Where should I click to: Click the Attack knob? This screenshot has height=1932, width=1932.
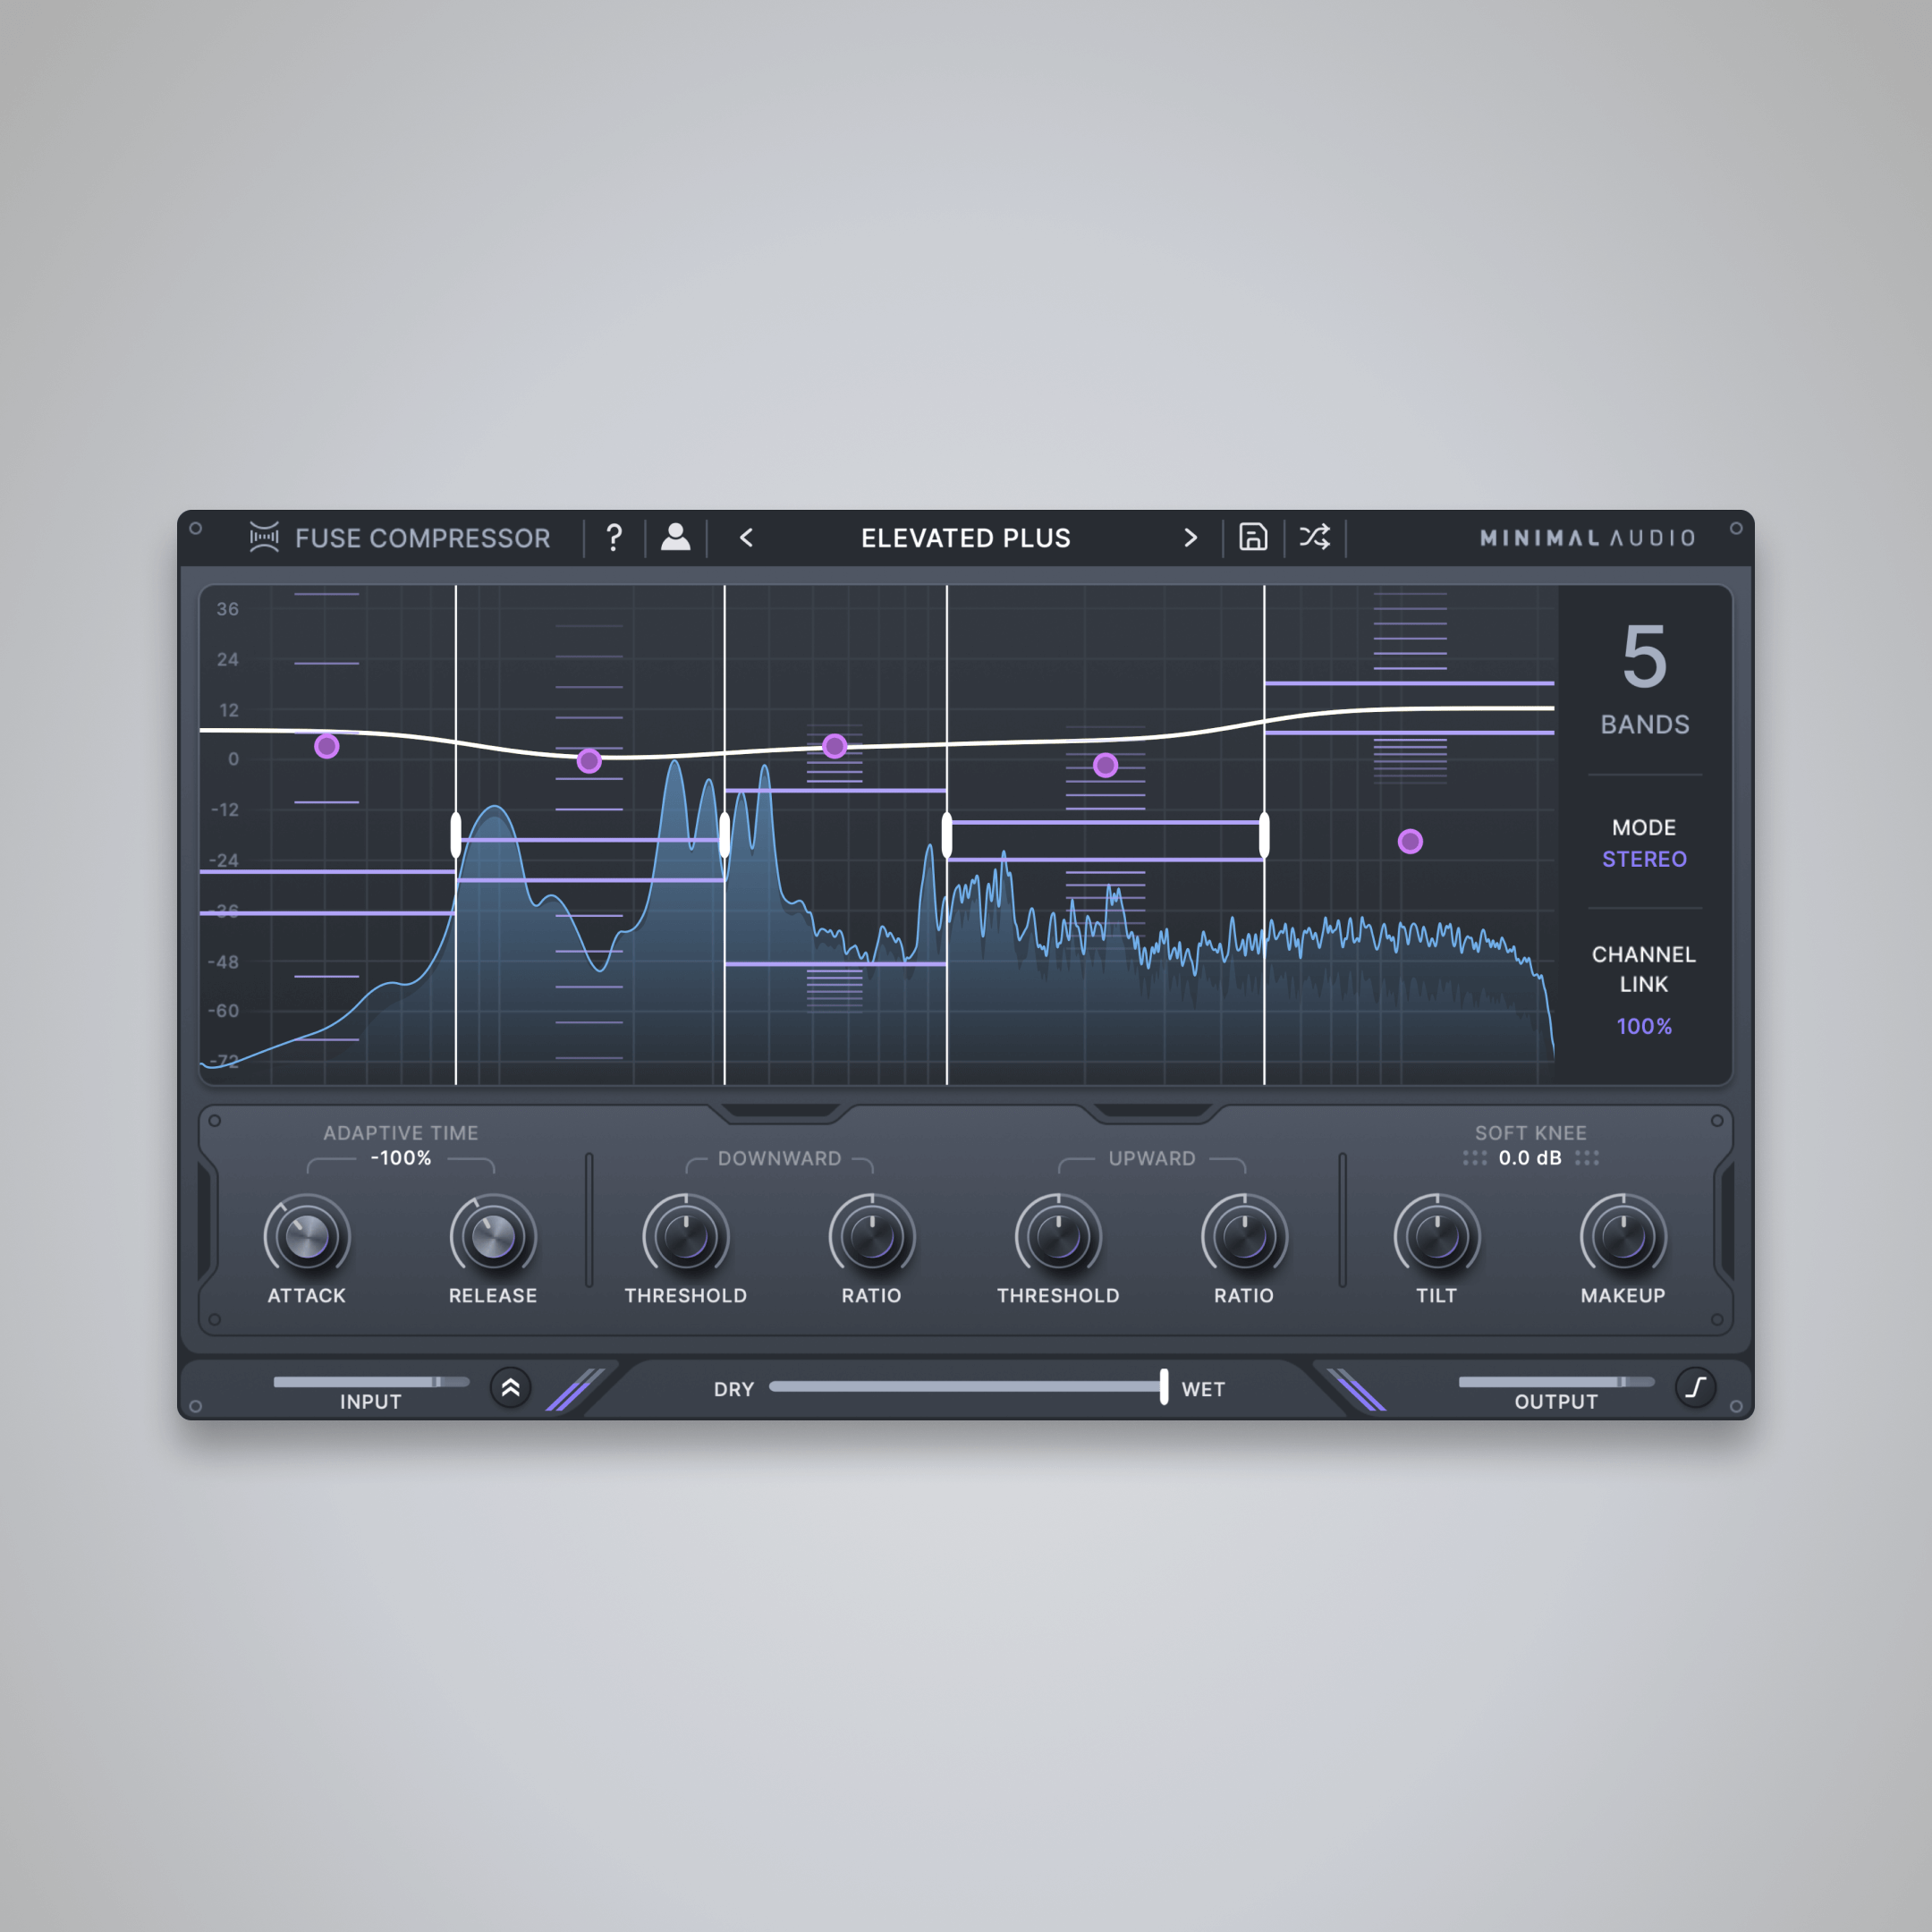coord(307,1237)
